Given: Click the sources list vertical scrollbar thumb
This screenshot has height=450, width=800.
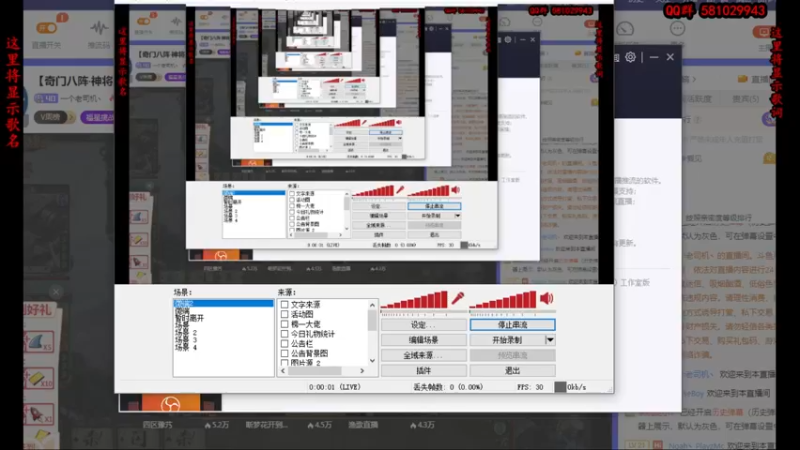Looking at the screenshot, I should 372,320.
